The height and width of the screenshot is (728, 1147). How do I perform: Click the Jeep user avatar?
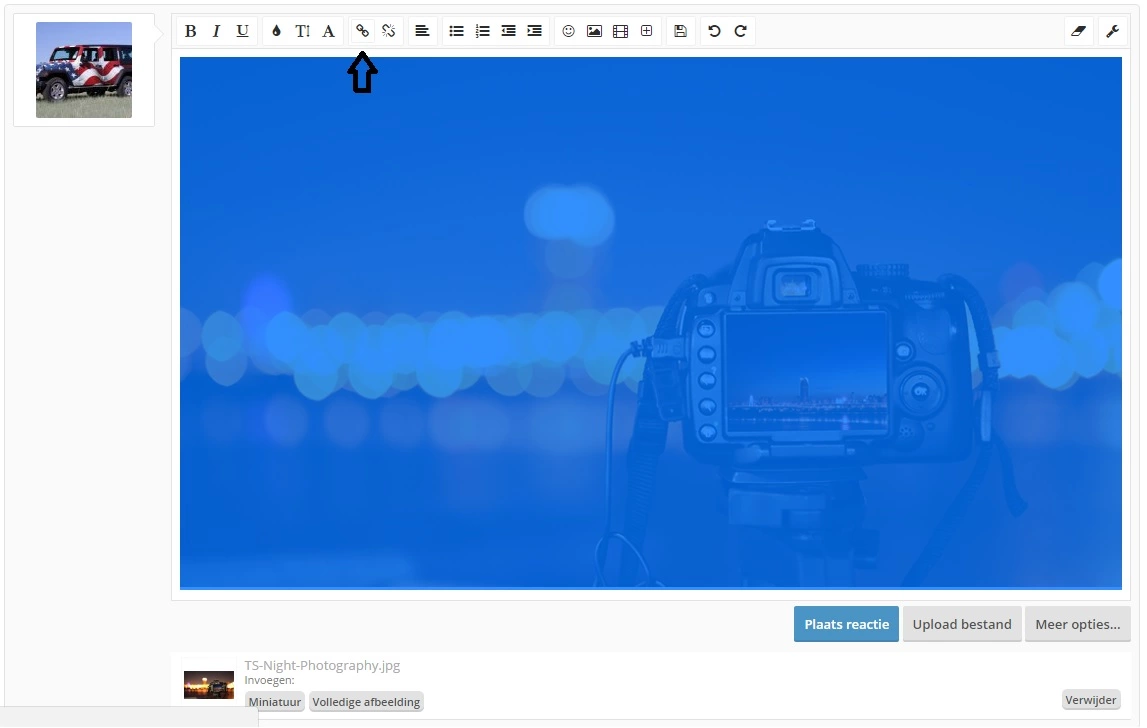[84, 70]
